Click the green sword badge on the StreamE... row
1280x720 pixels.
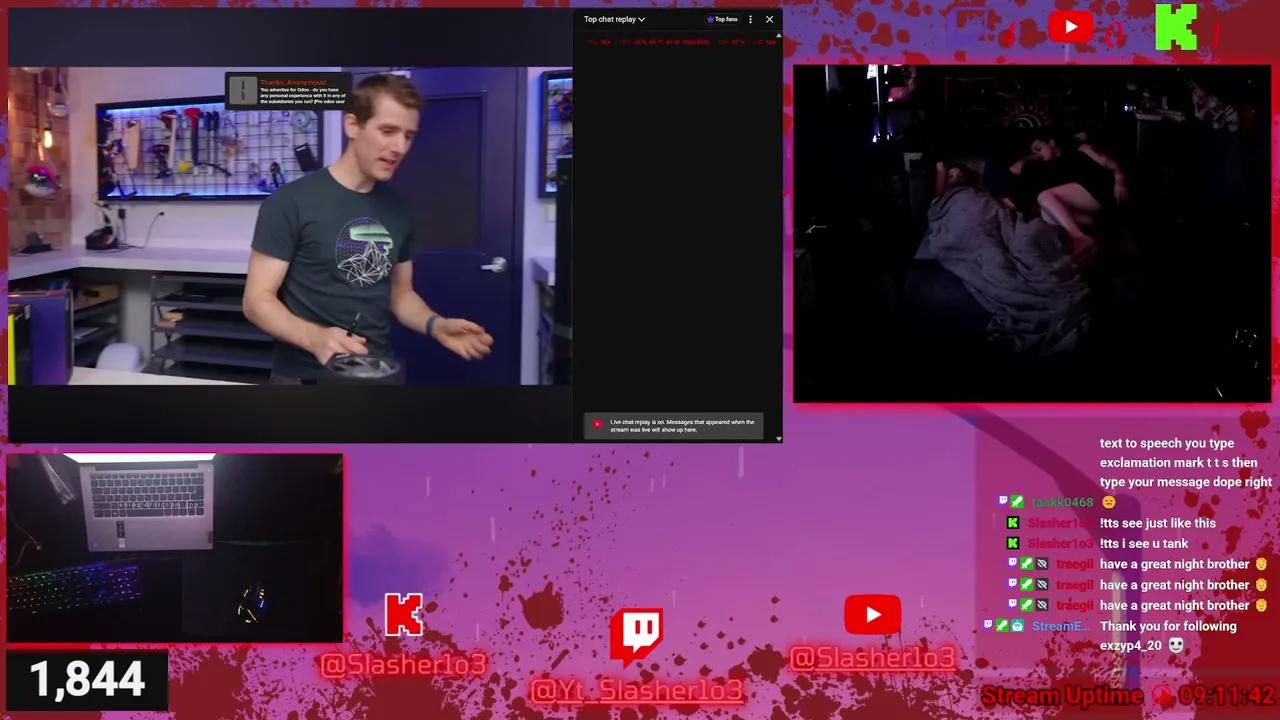pyautogui.click(x=1002, y=626)
